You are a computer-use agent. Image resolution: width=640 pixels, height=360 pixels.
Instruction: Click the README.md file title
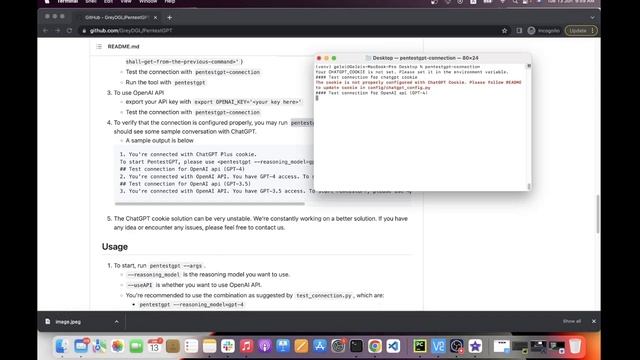click(123, 47)
